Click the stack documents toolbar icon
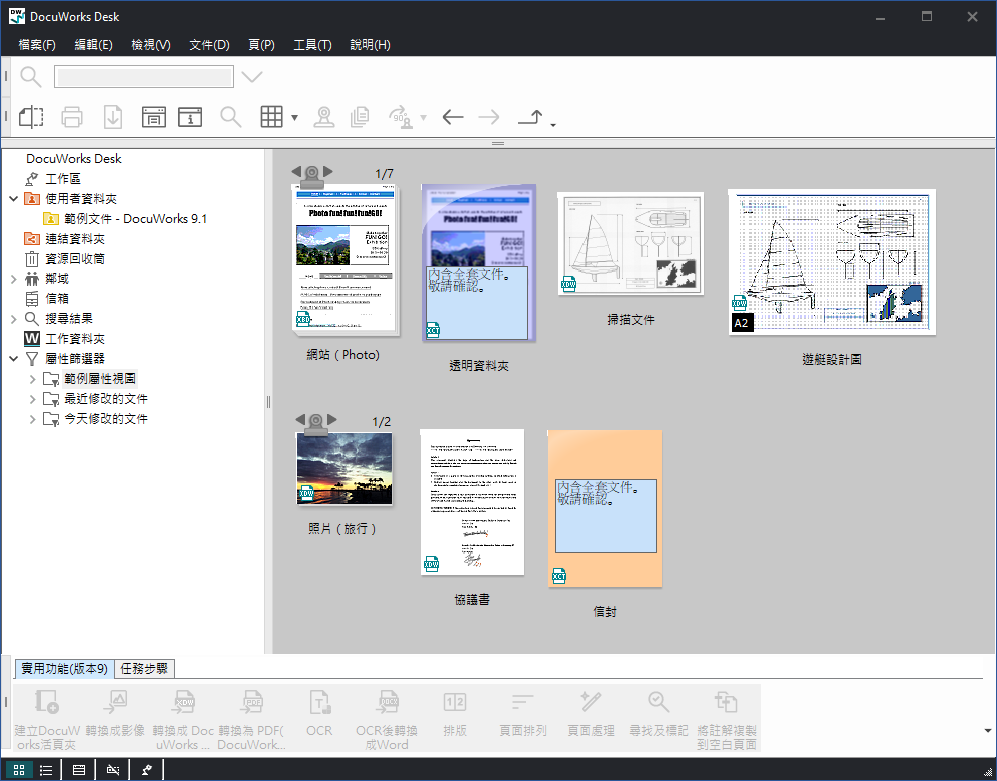 (x=360, y=117)
